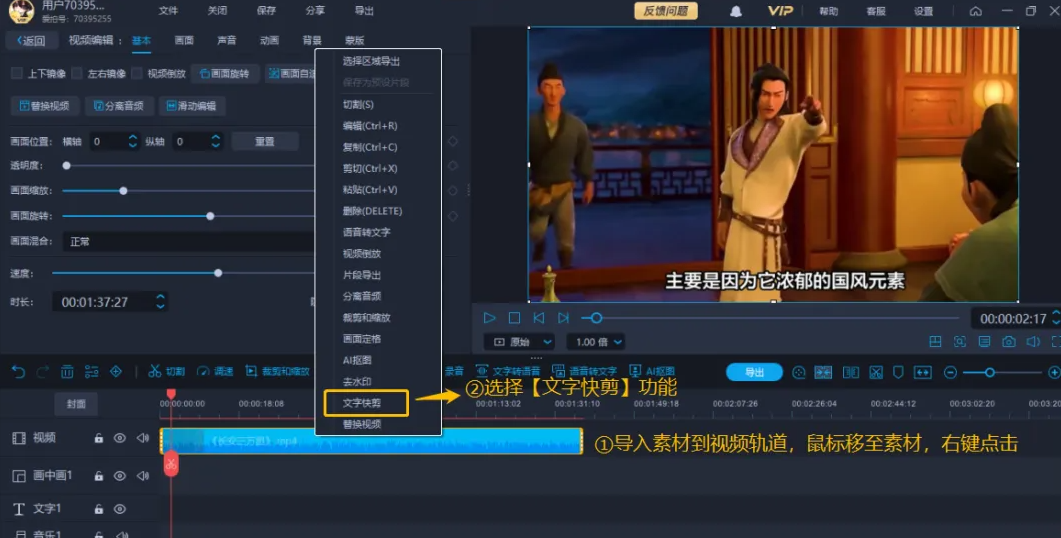Go to previous frame in preview
Viewport: 1061px width, 538px height.
(x=539, y=318)
